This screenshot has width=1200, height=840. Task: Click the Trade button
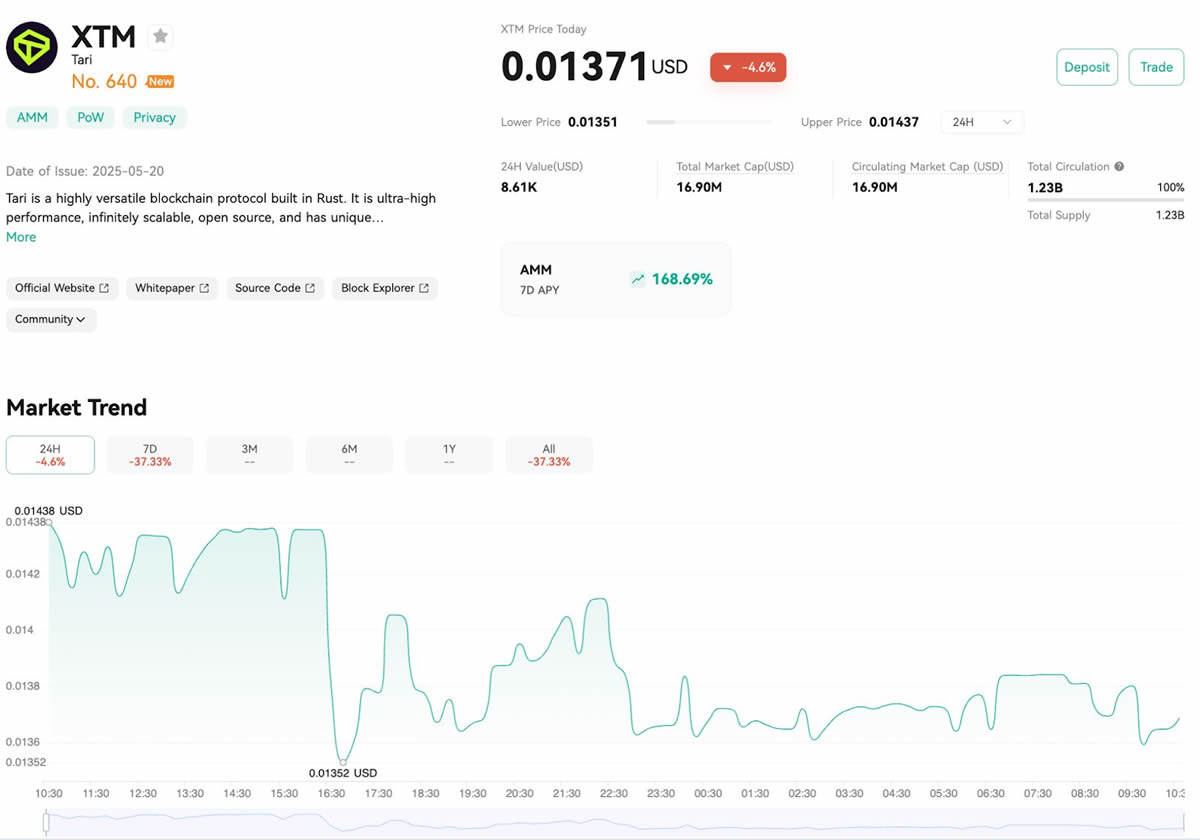(x=1156, y=67)
